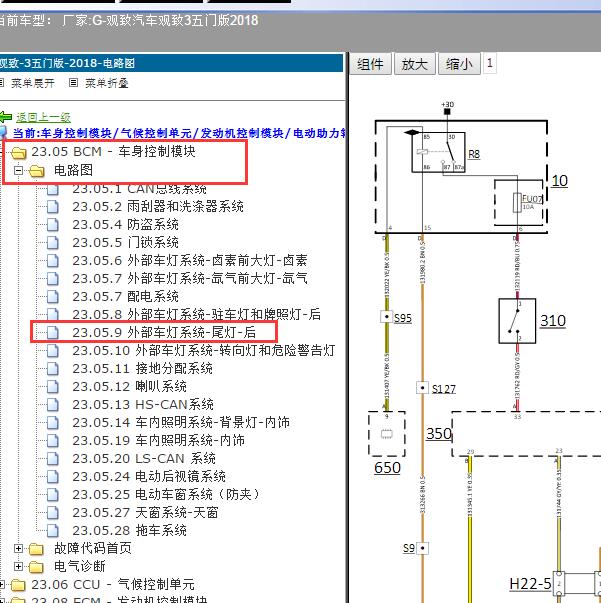Click document icon of 23.05.2 row
601x603 pixels.
(x=53, y=207)
